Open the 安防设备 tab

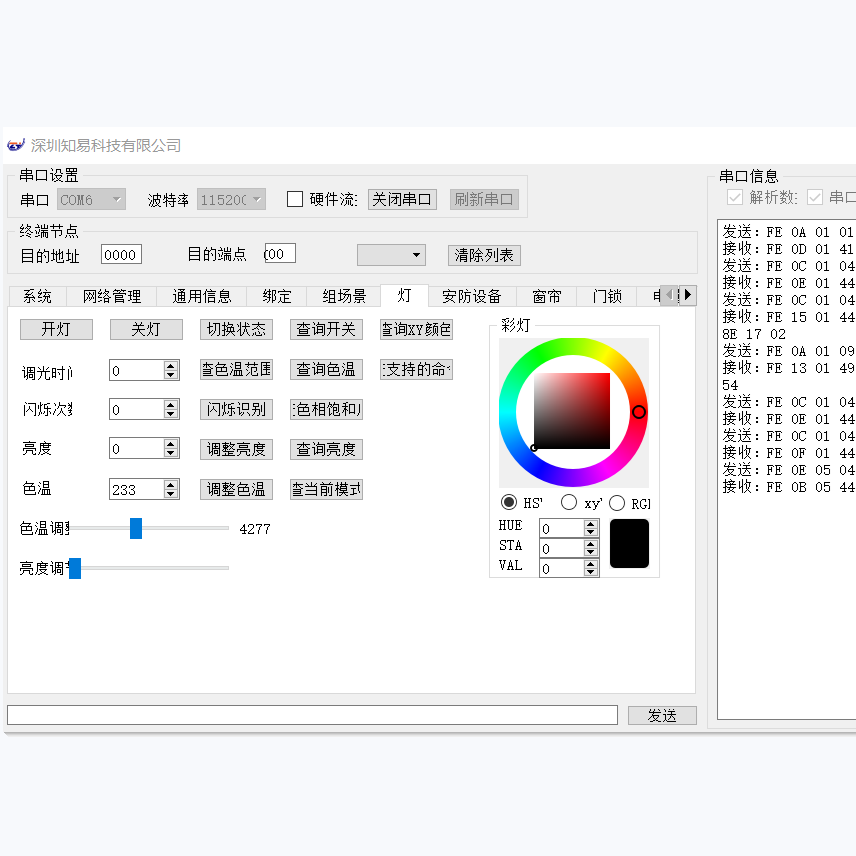(x=472, y=296)
